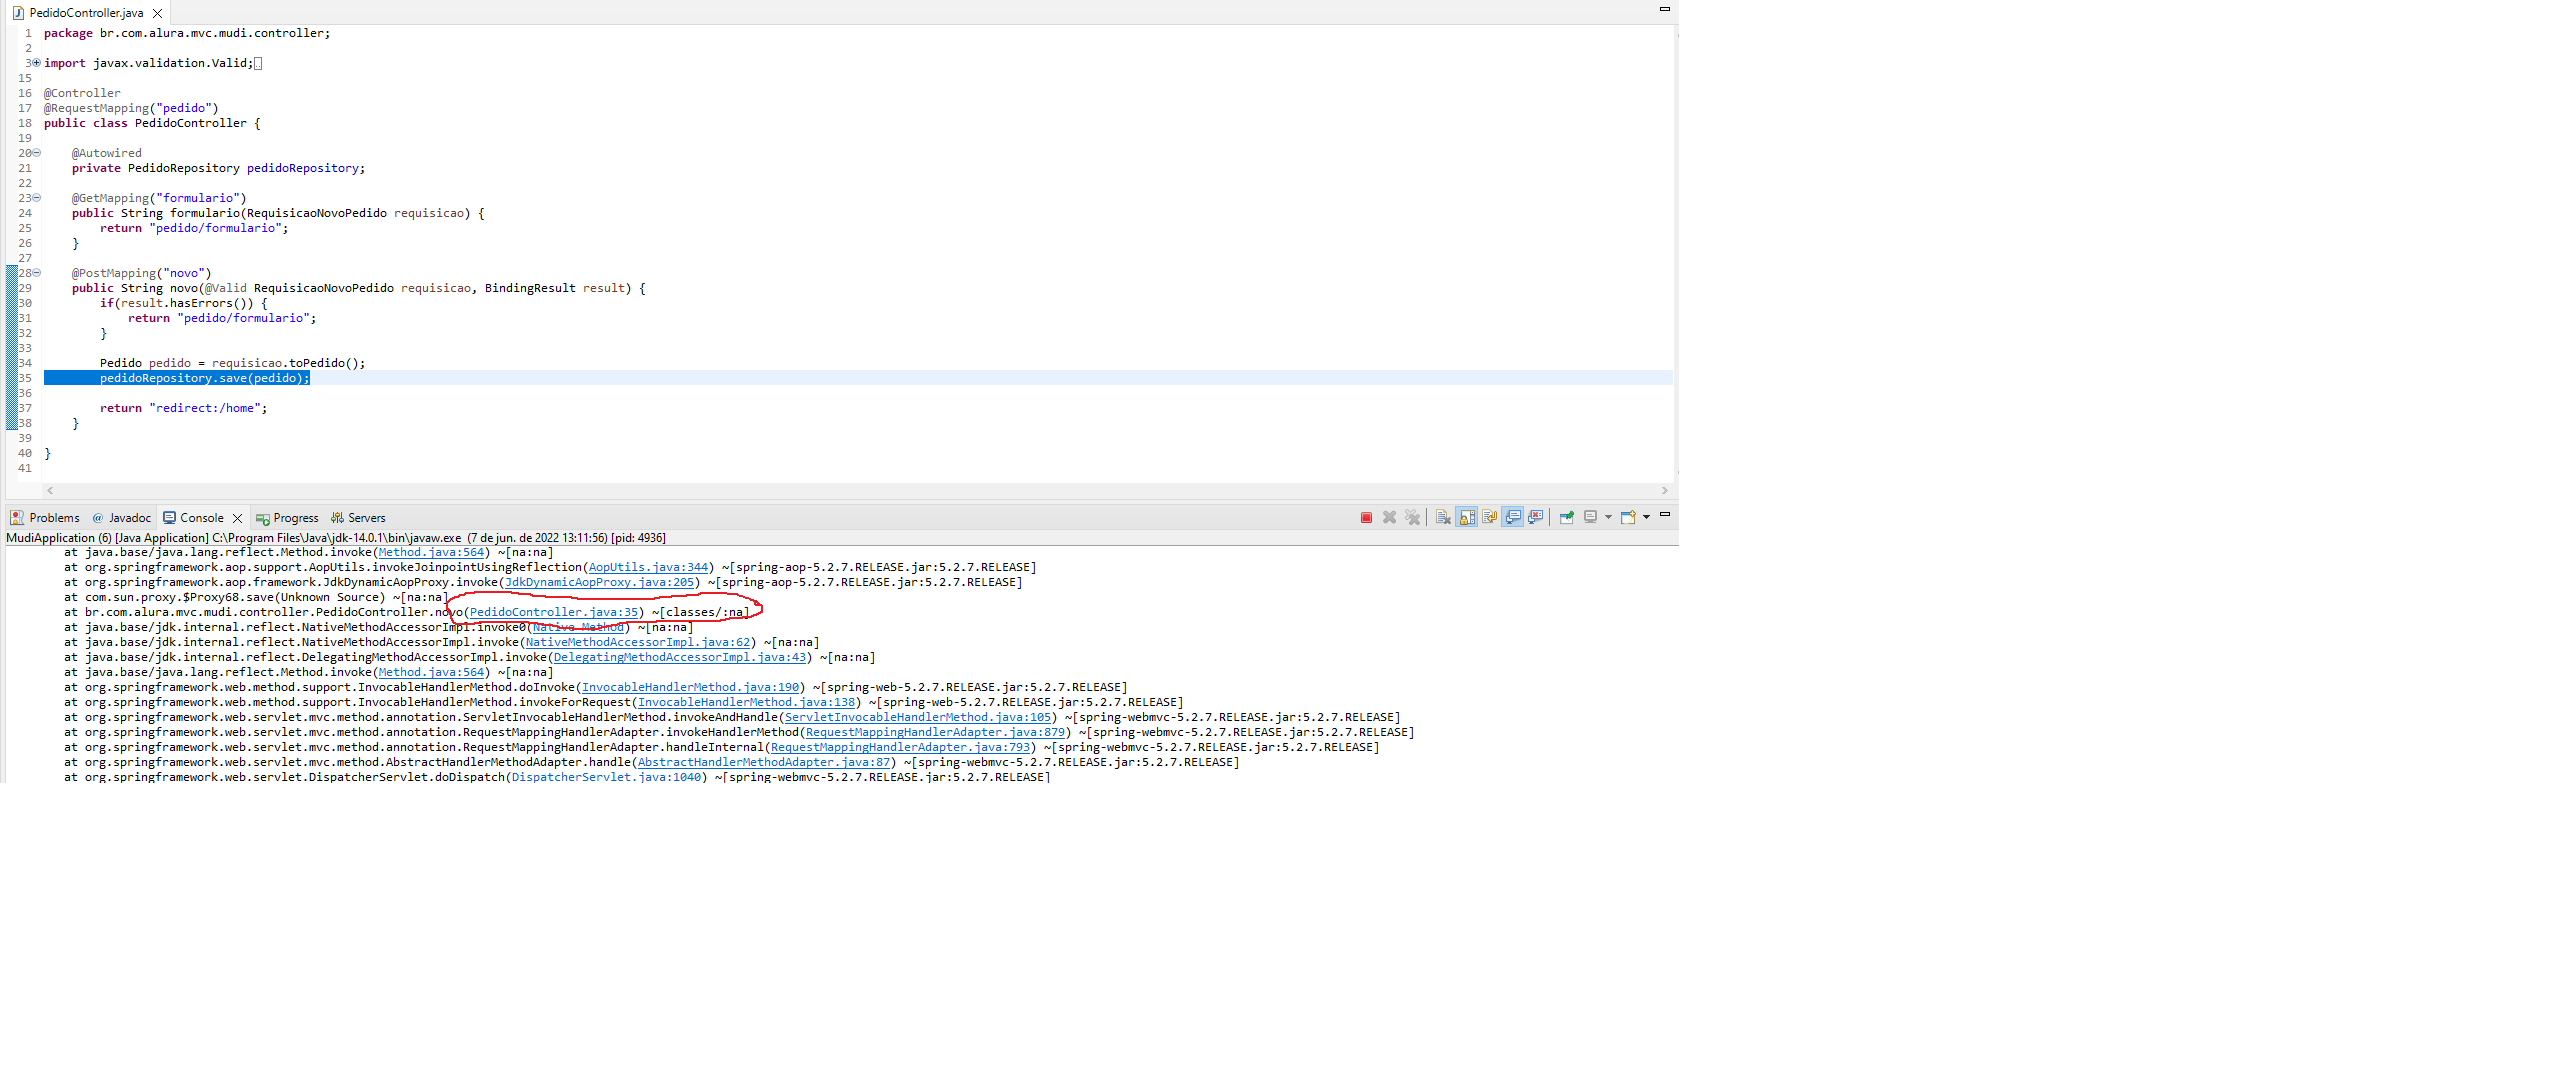Switch to the Servers tab
2560x1080 pixels.
(x=358, y=518)
